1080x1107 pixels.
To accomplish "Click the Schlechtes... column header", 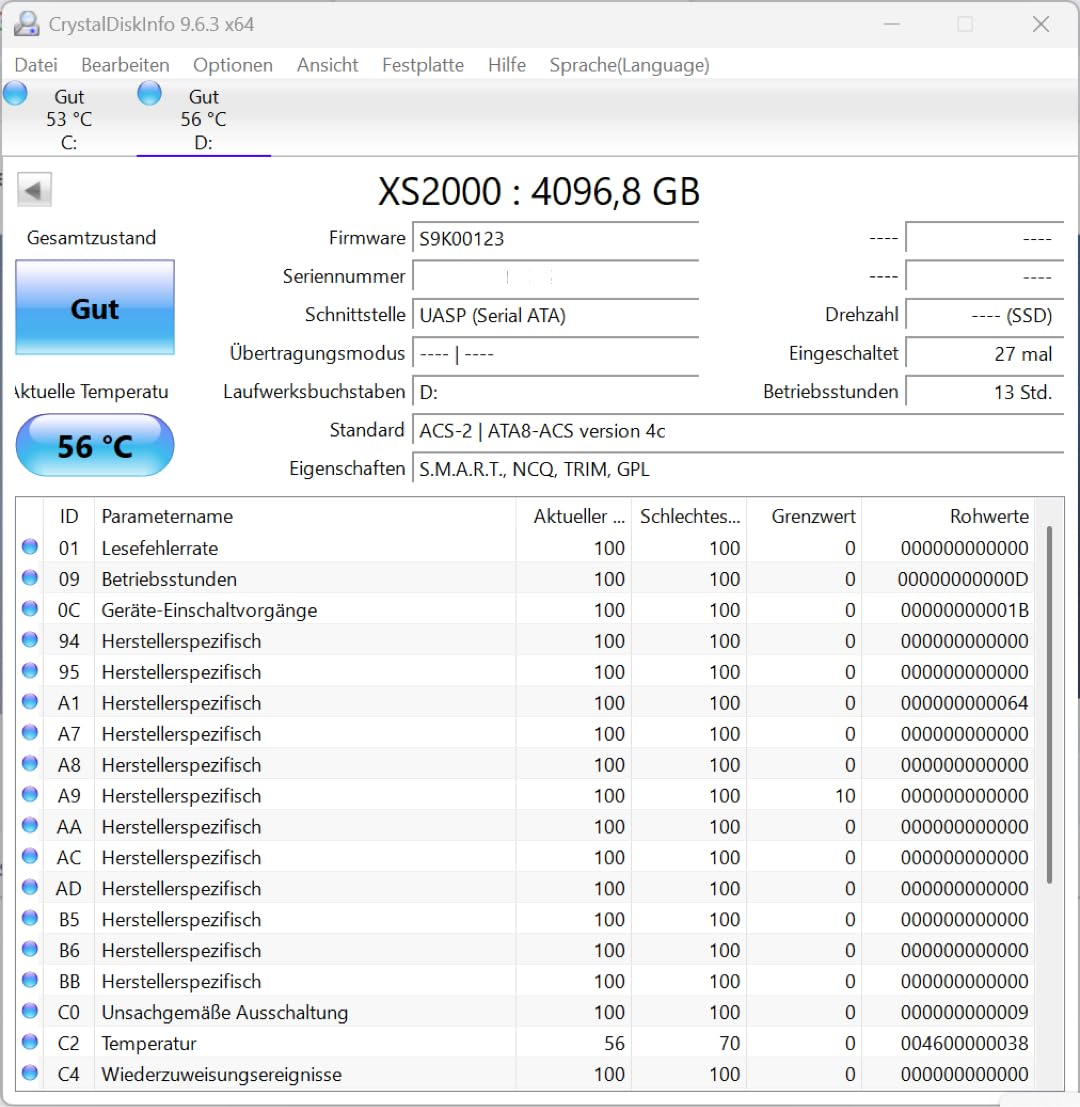I will (689, 516).
